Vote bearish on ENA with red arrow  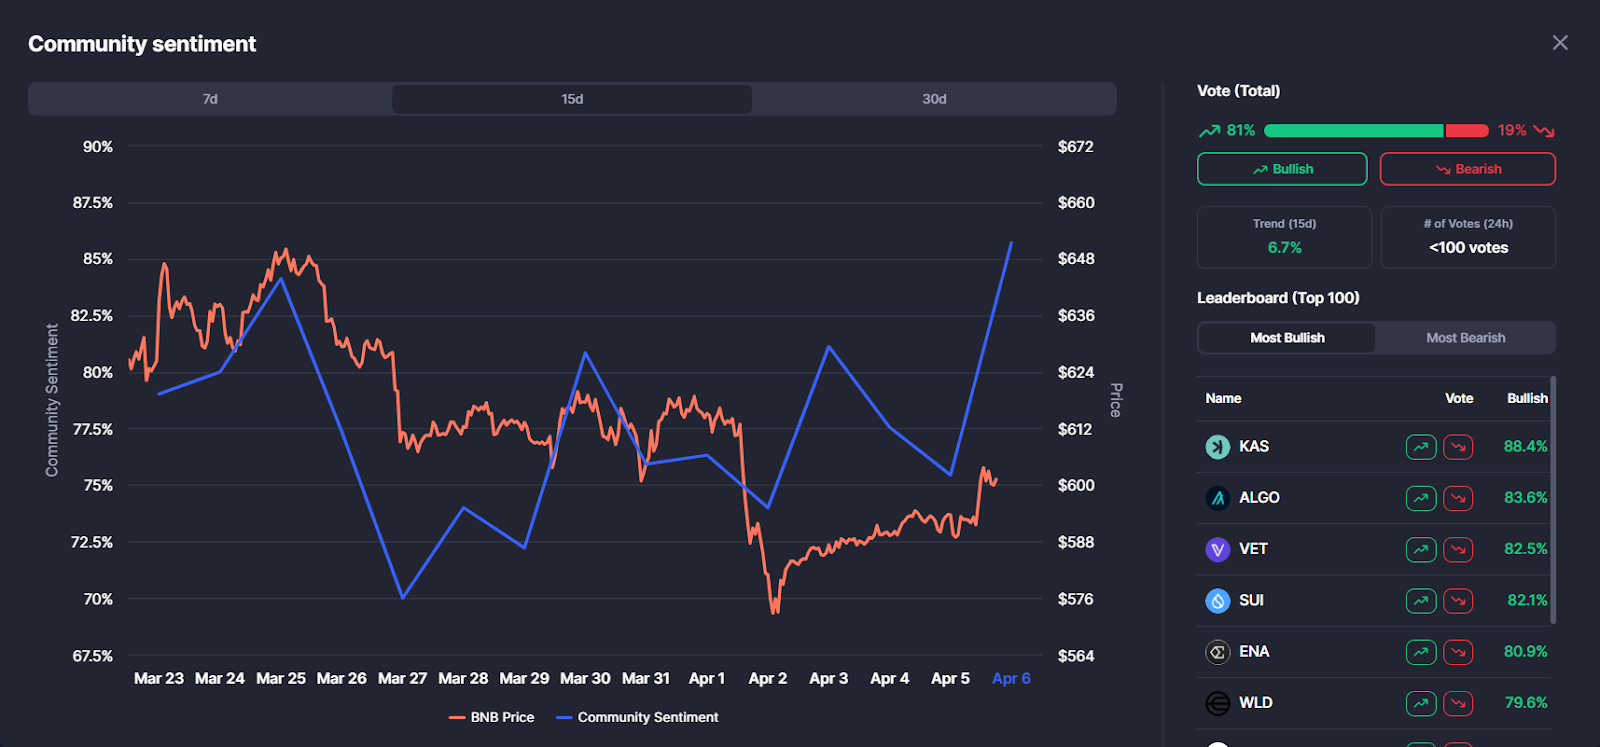(x=1458, y=652)
